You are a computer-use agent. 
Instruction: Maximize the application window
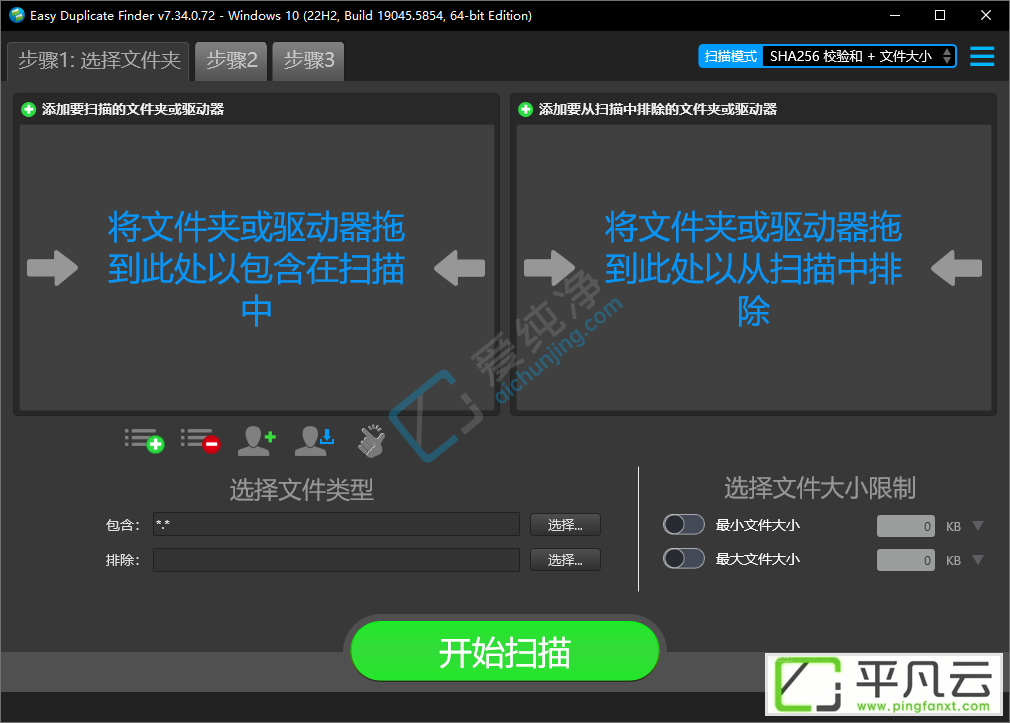tap(940, 15)
